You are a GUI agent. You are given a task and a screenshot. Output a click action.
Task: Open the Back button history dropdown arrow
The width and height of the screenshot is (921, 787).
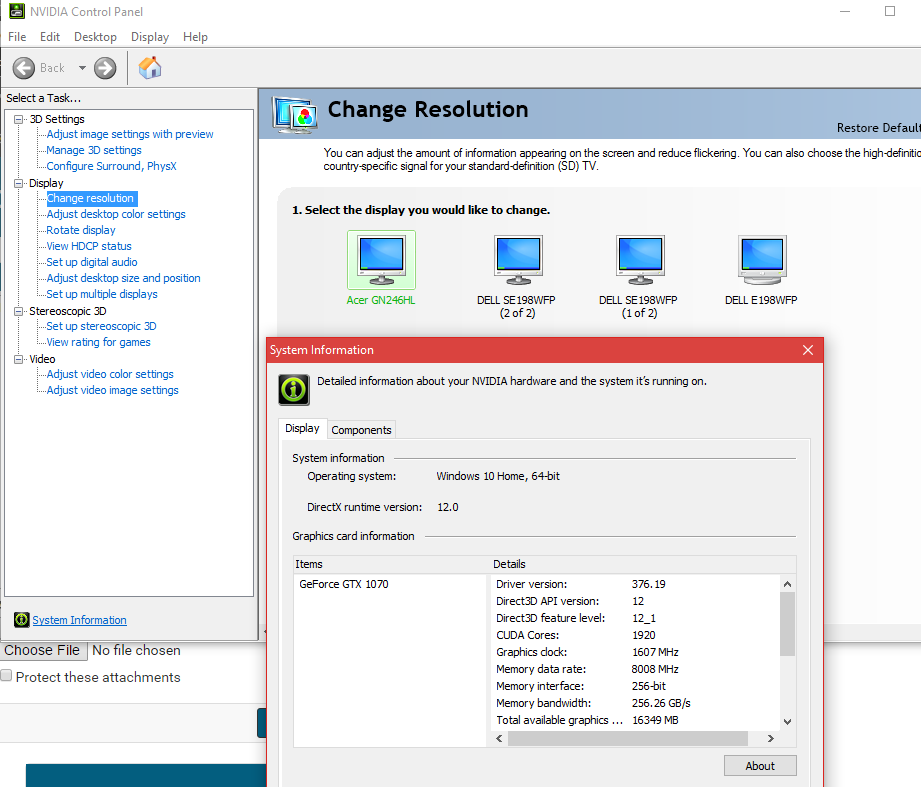point(82,68)
